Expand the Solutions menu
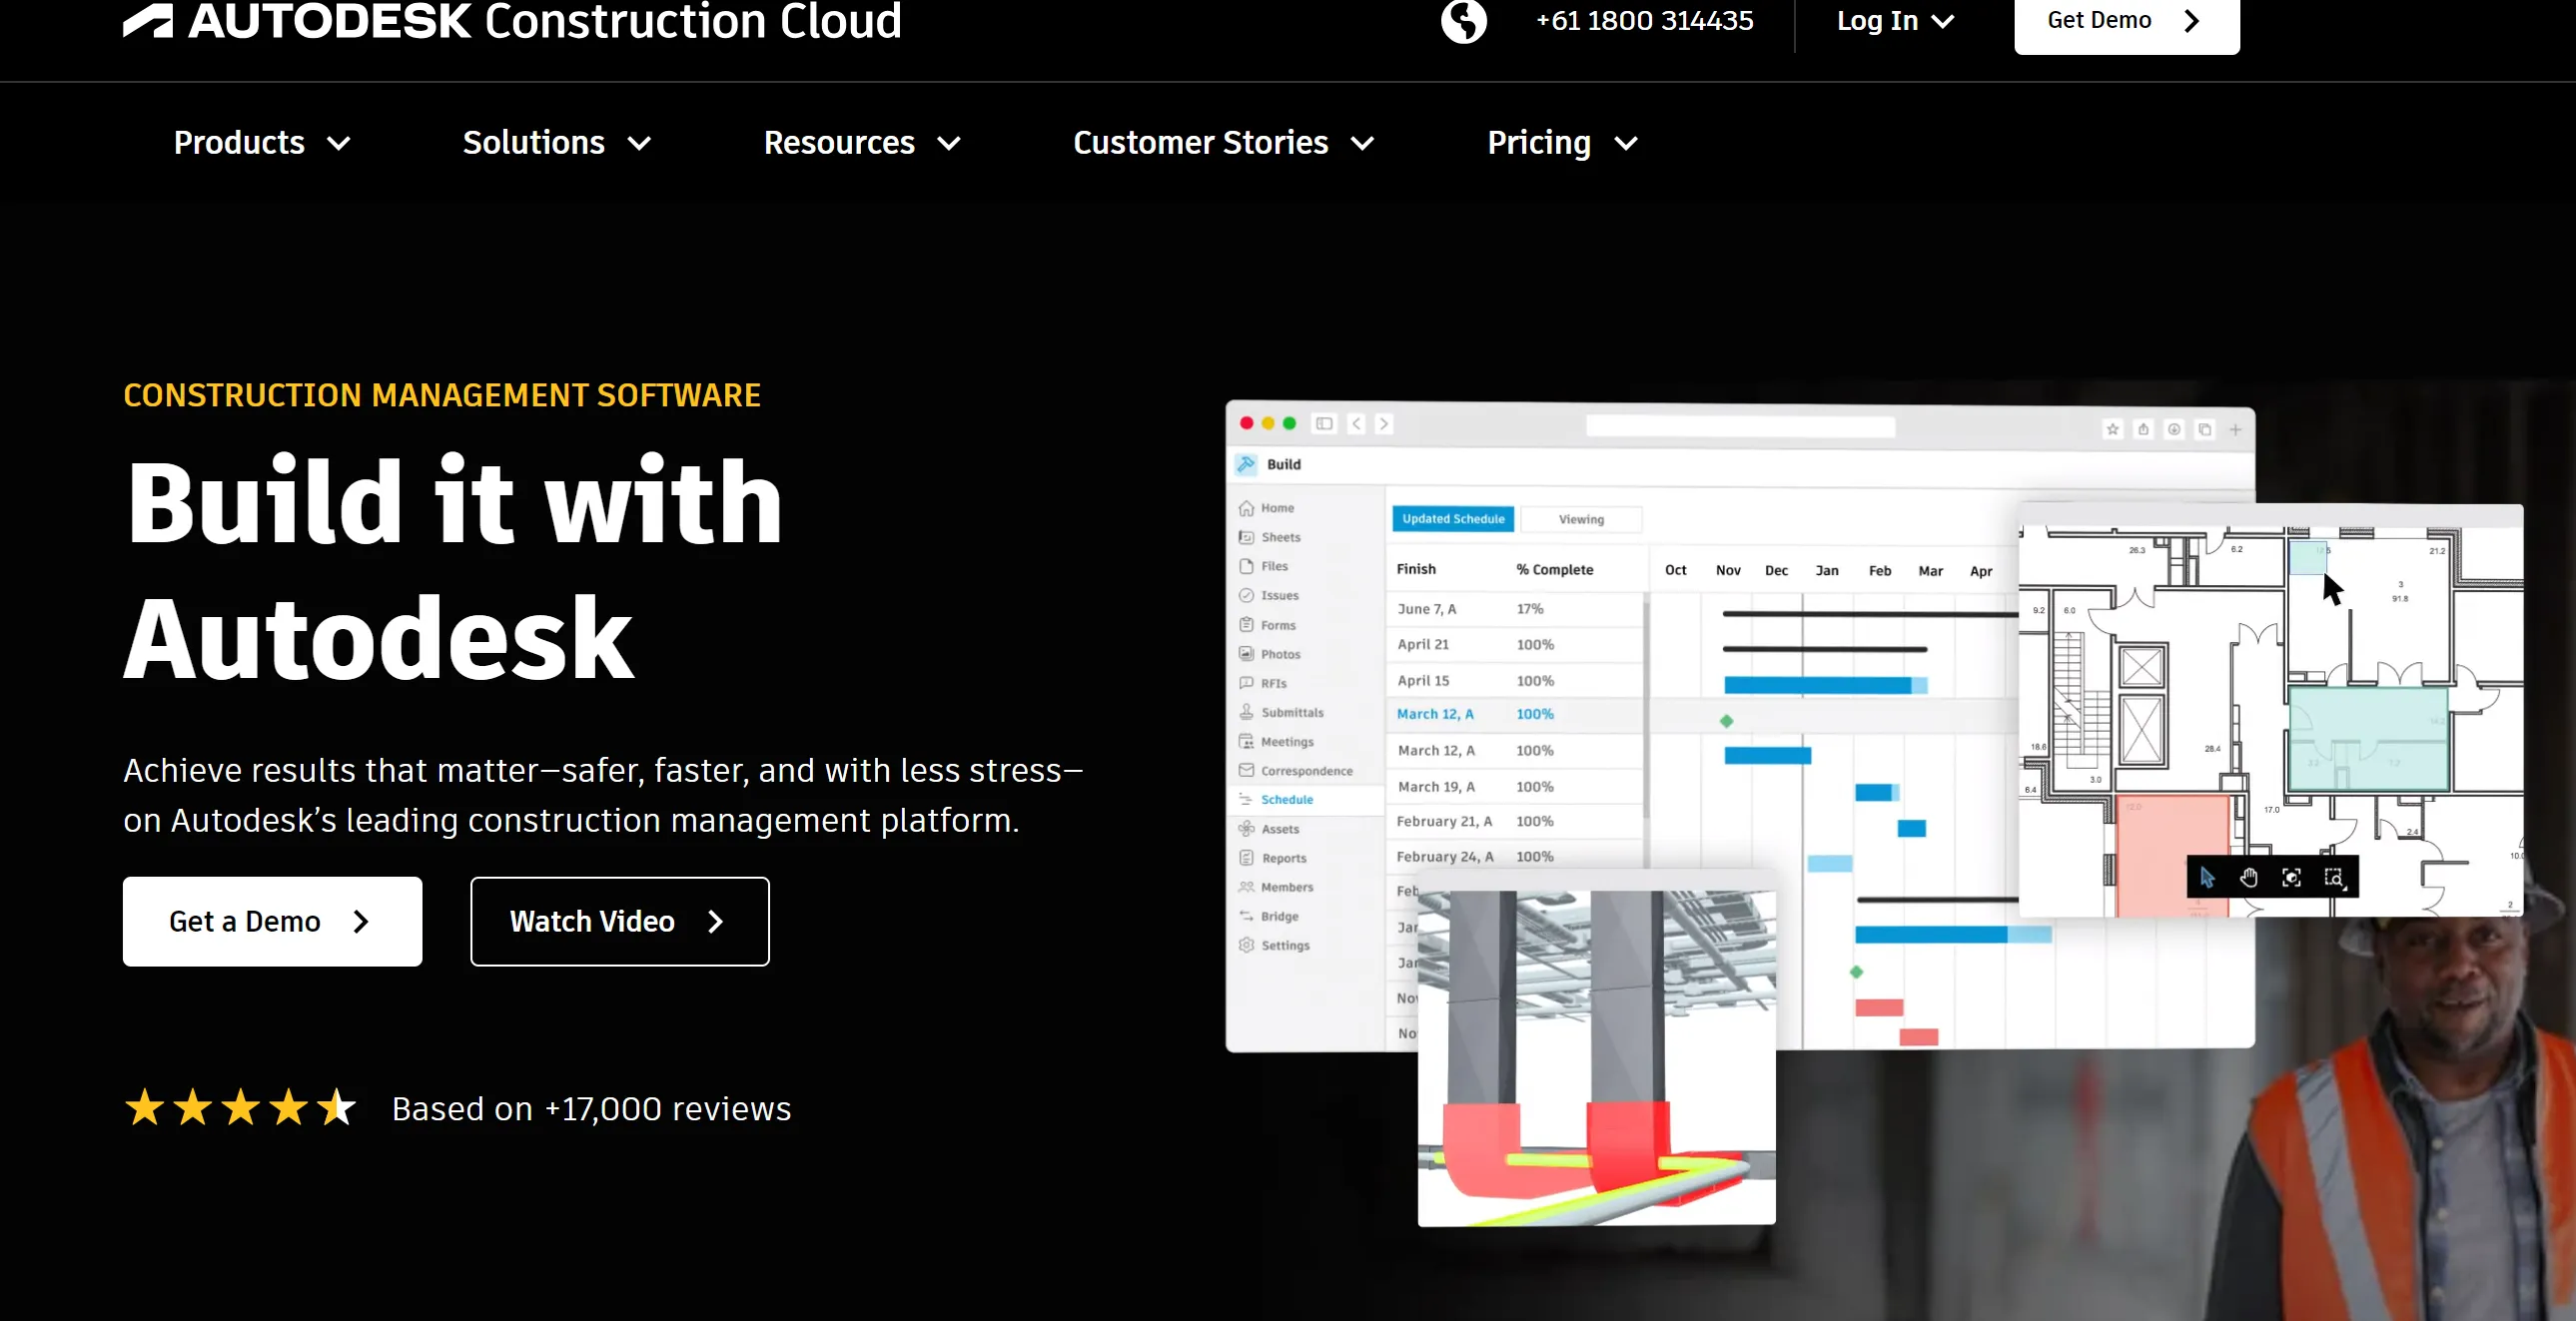The image size is (2576, 1321). [557, 143]
